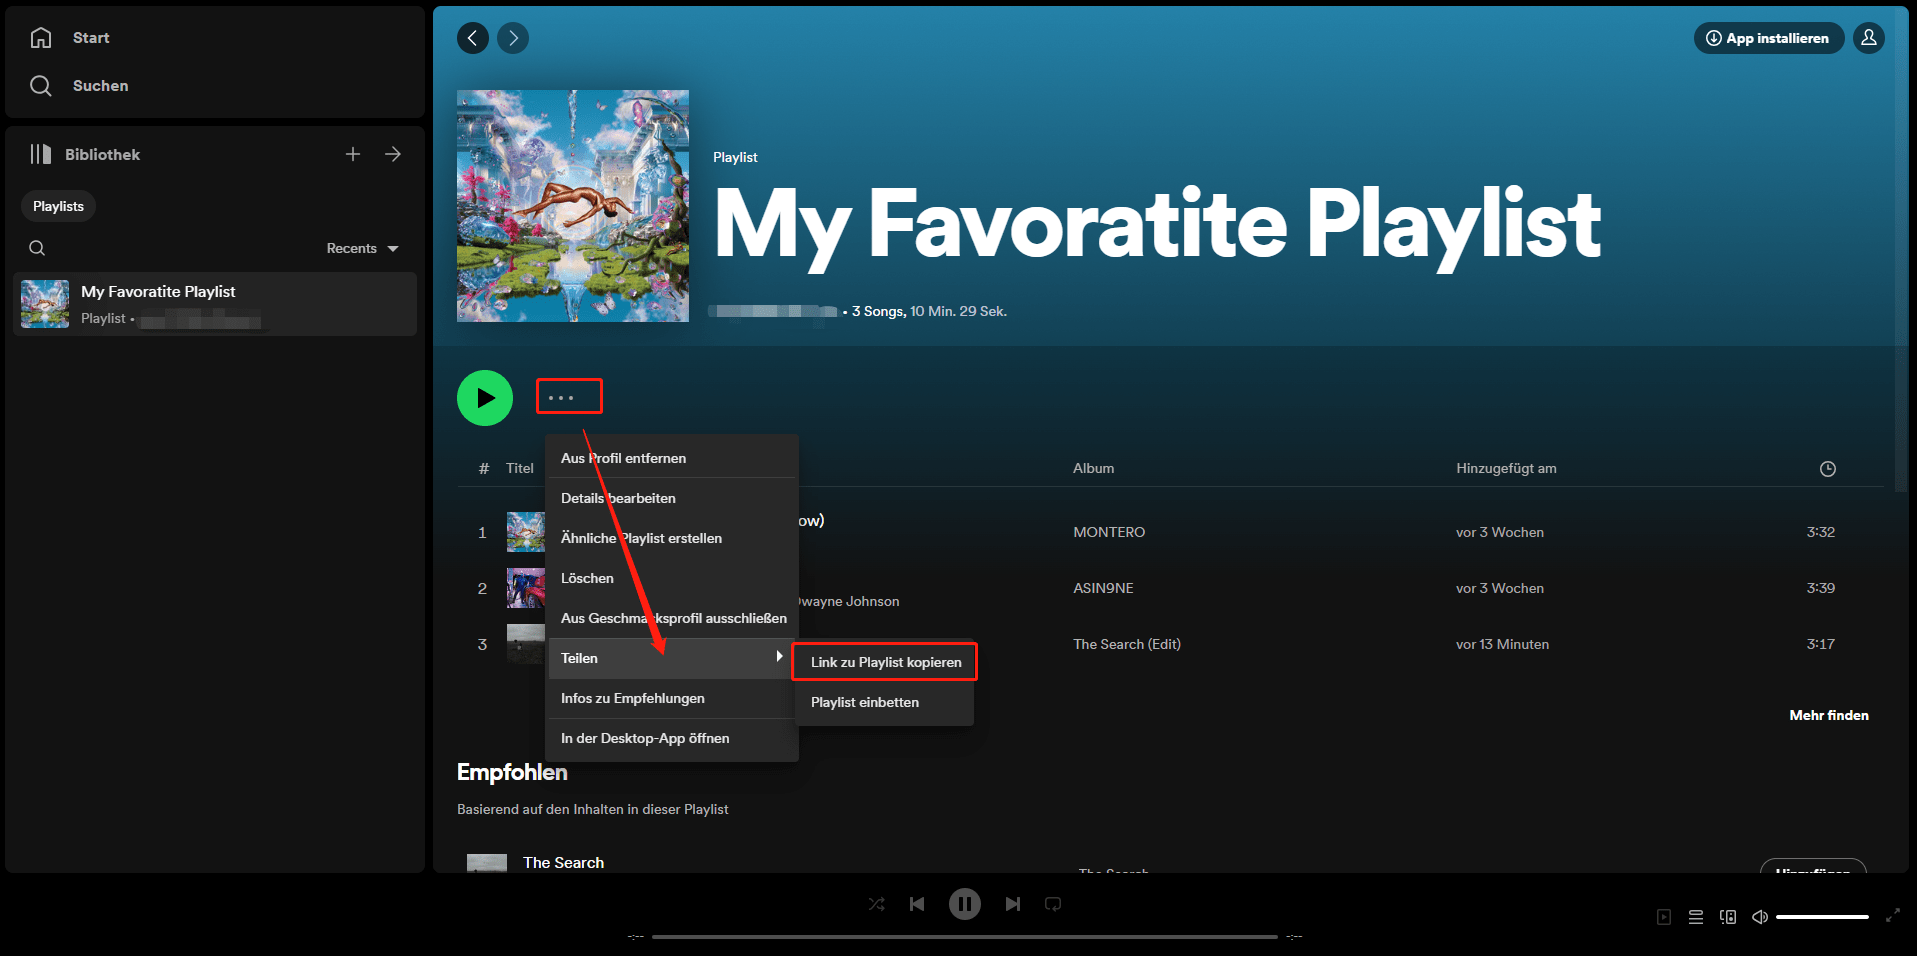Create new playlist with plus icon

coord(353,154)
